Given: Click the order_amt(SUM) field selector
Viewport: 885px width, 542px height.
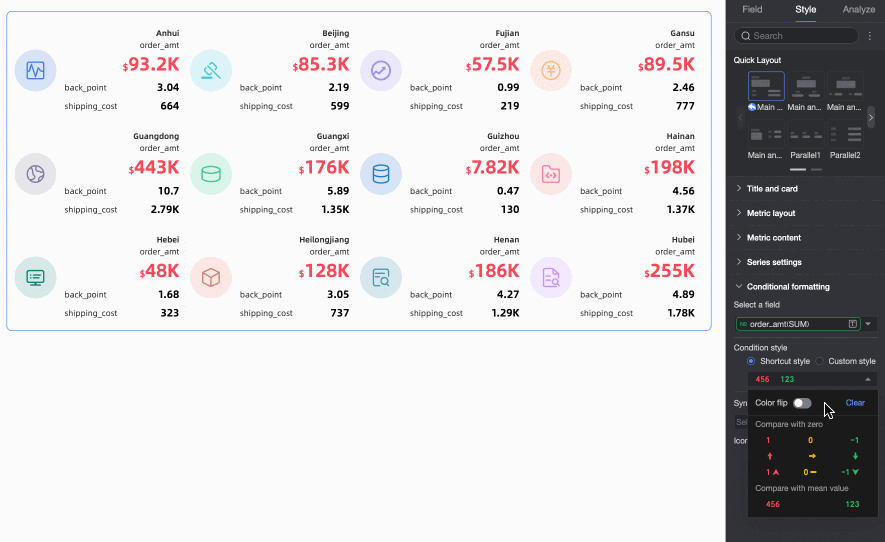Looking at the screenshot, I should [798, 324].
